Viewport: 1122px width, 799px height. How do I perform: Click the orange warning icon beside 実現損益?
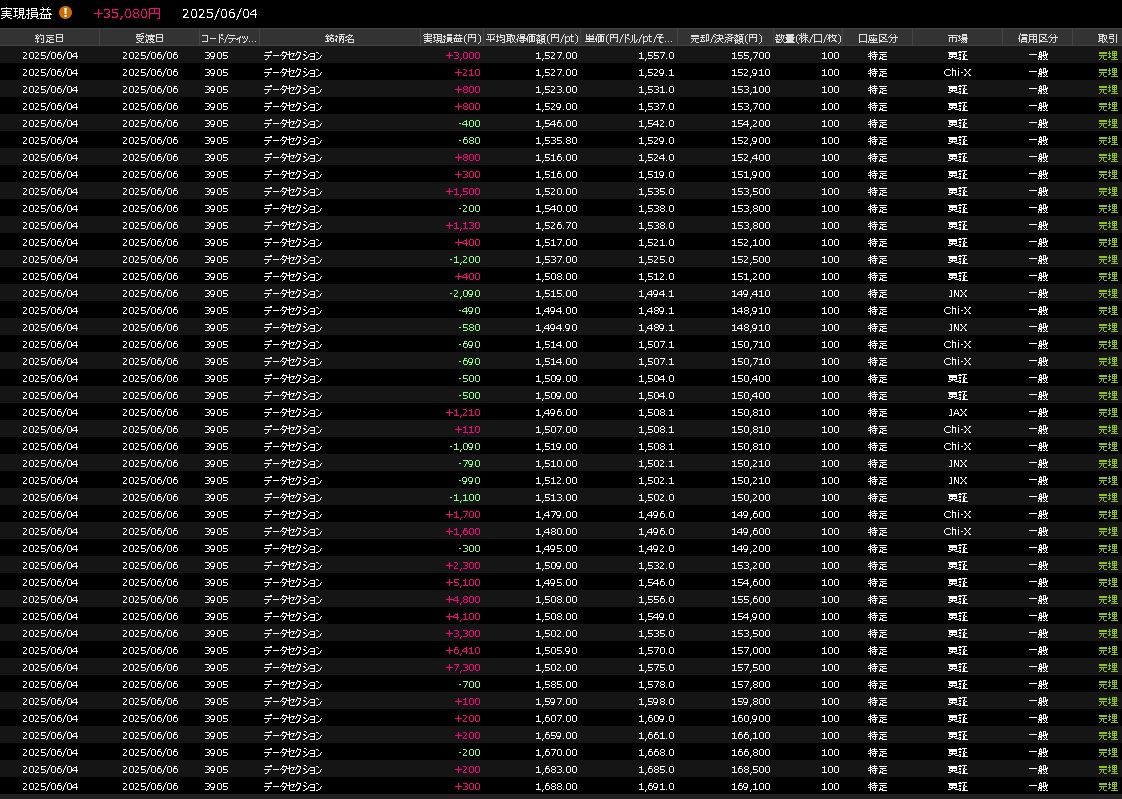click(x=65, y=12)
